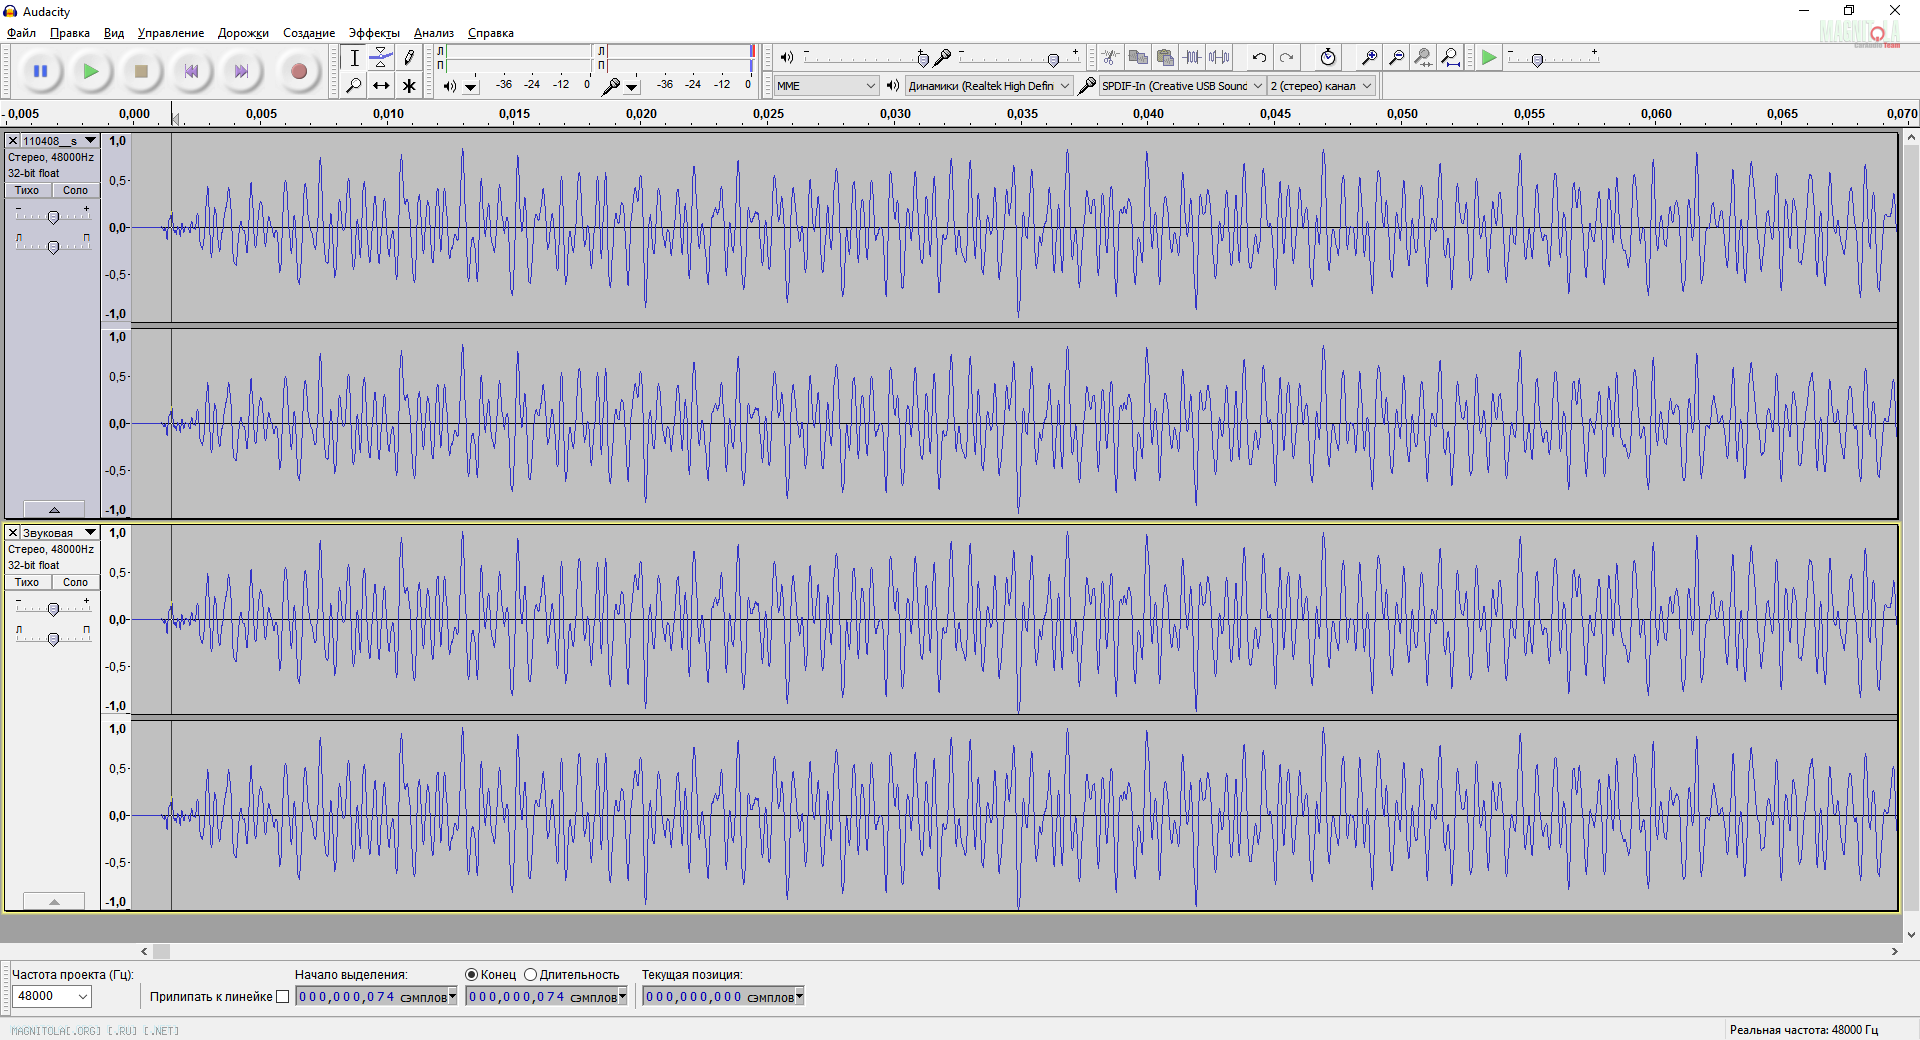The height and width of the screenshot is (1040, 1920).
Task: Open output meter speaker dropdown arrow
Action: pos(471,87)
